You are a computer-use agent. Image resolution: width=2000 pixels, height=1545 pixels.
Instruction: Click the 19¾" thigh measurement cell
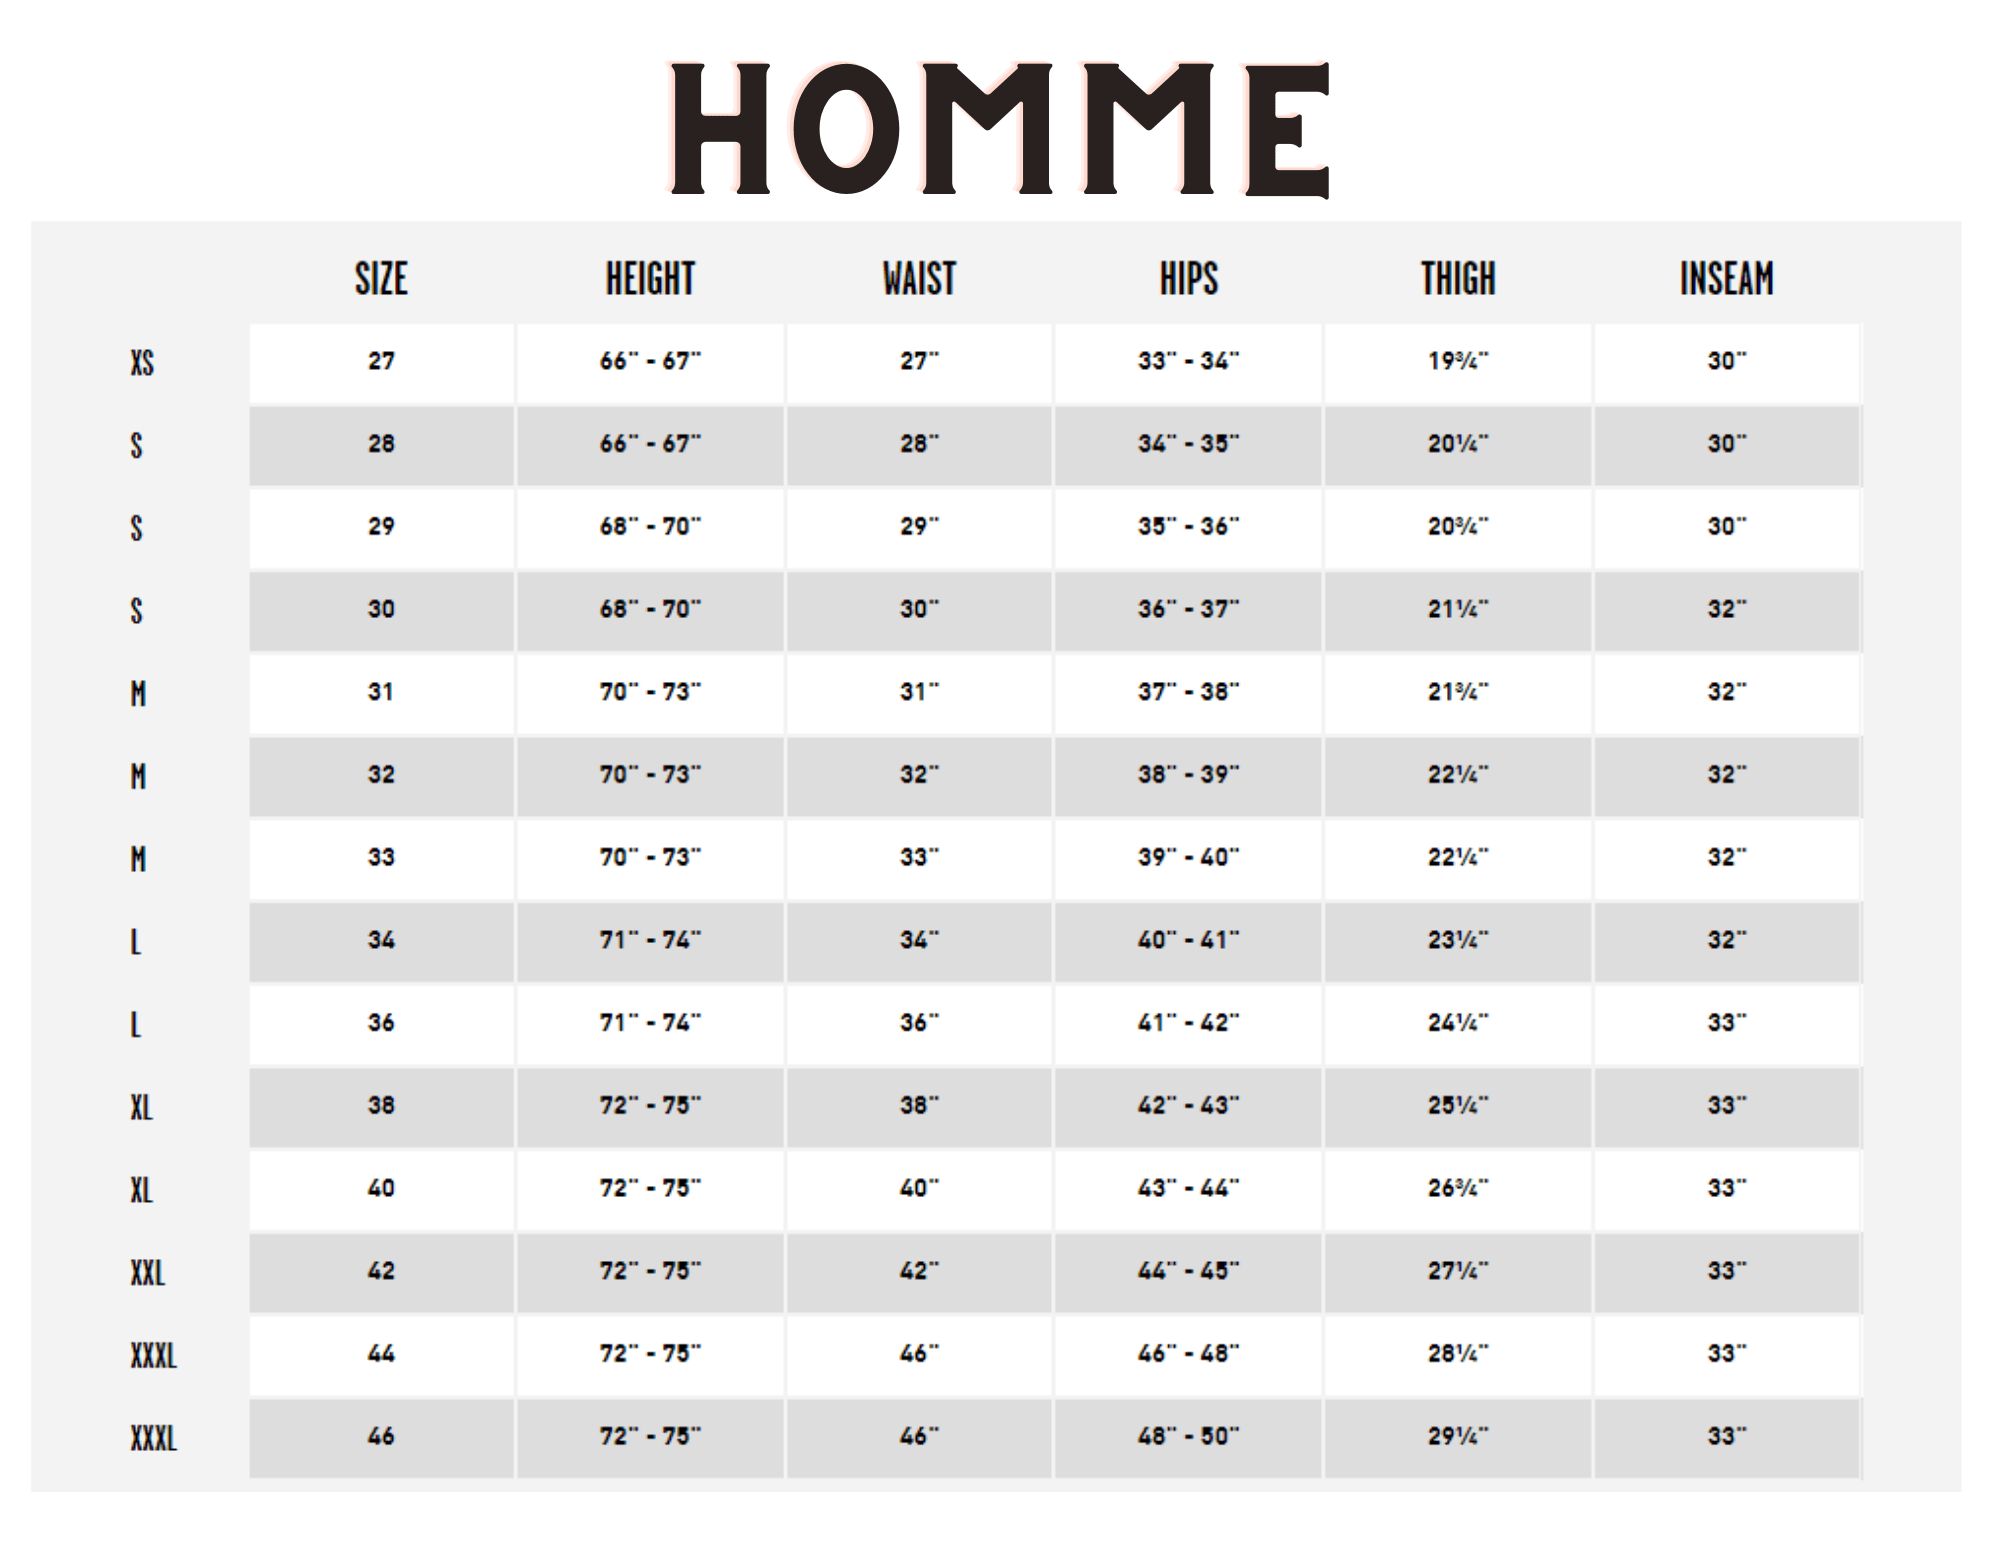(1458, 361)
